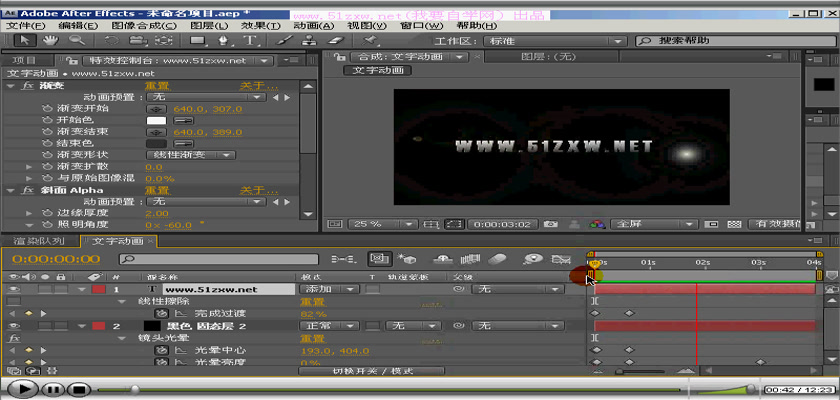Select the Hand tool
Screen dimensions: 840x400
click(51, 40)
